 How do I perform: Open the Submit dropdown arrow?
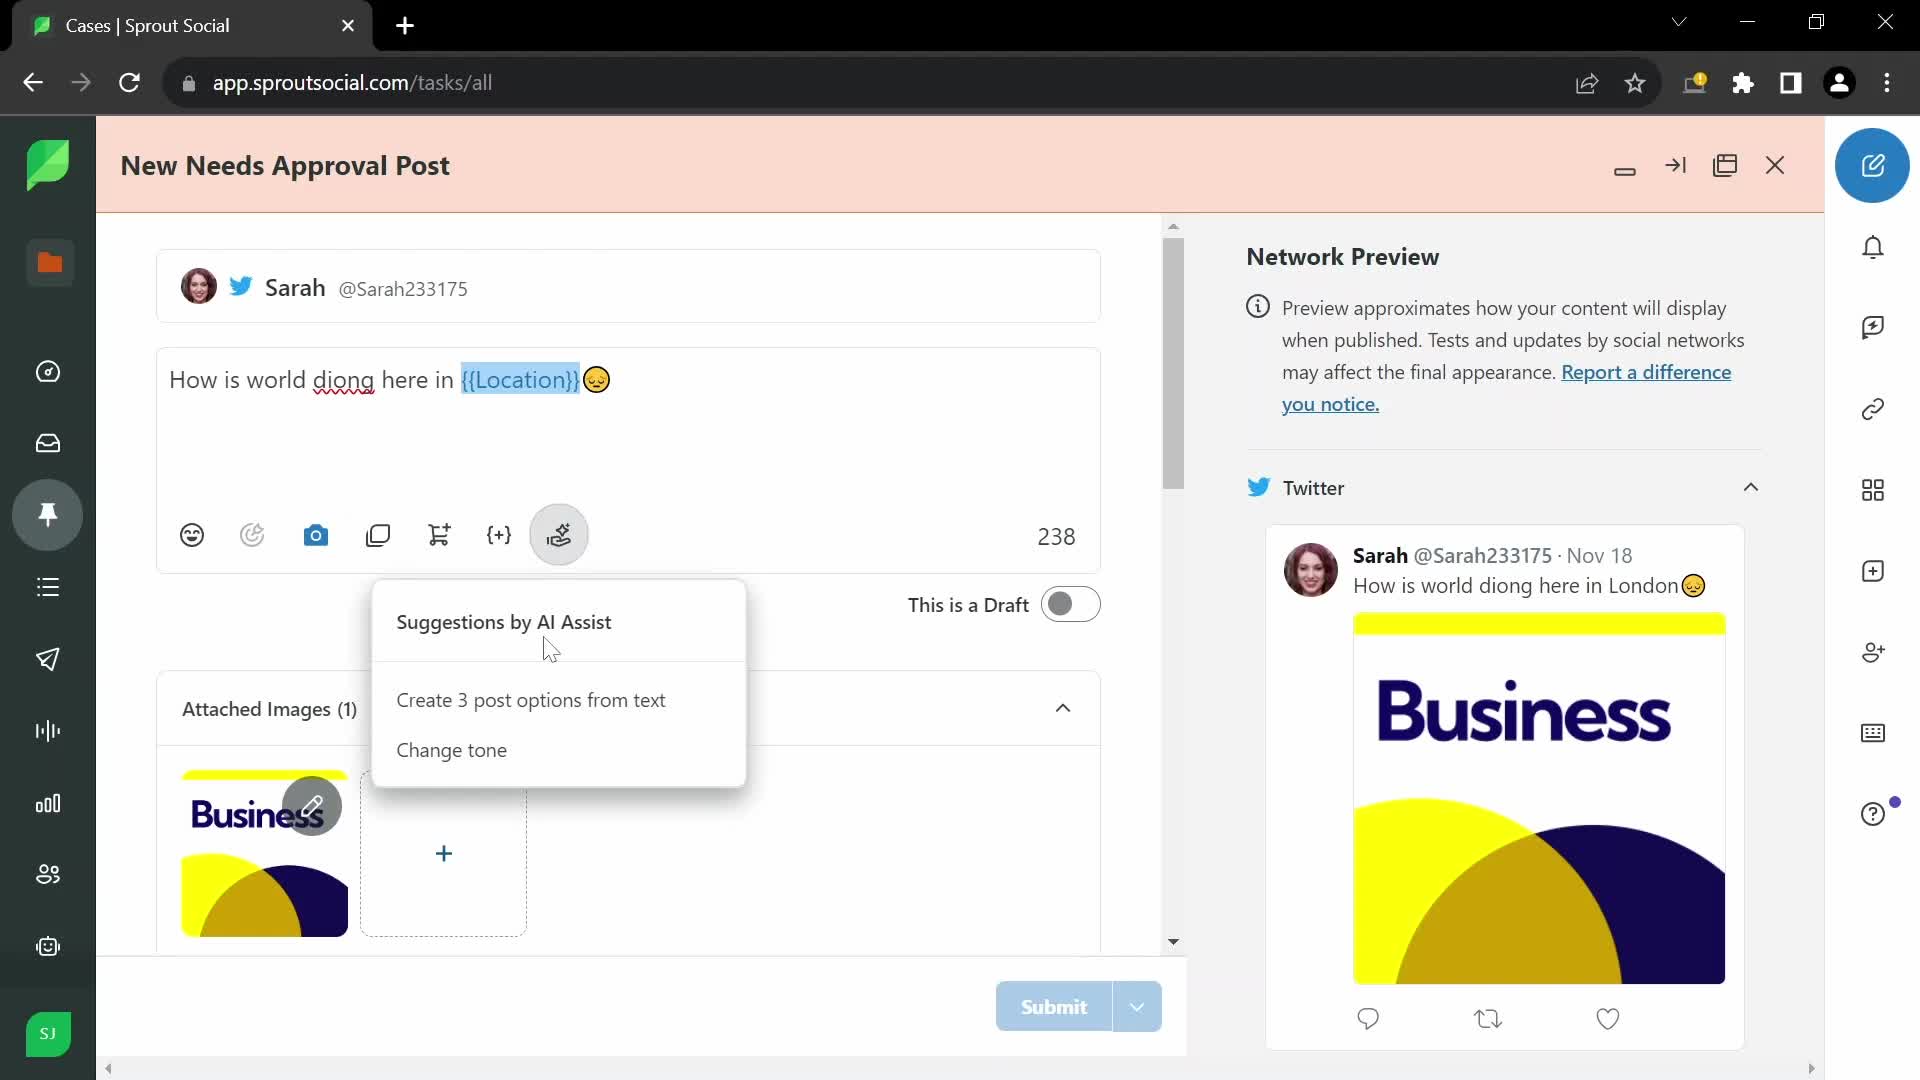click(x=1137, y=1006)
